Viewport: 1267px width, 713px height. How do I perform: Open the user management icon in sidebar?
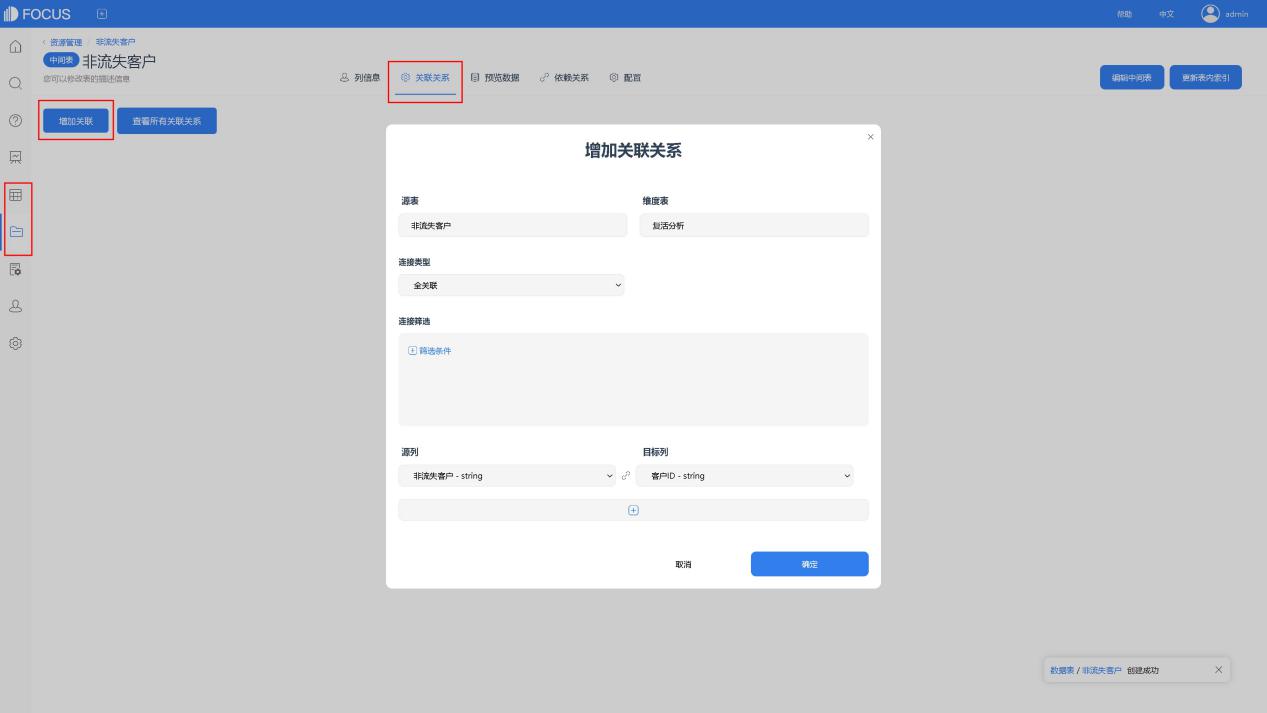click(15, 306)
